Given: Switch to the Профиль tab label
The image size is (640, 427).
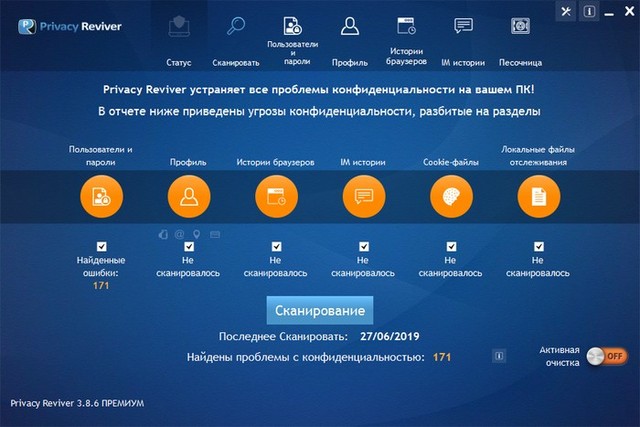Looking at the screenshot, I should pos(350,63).
